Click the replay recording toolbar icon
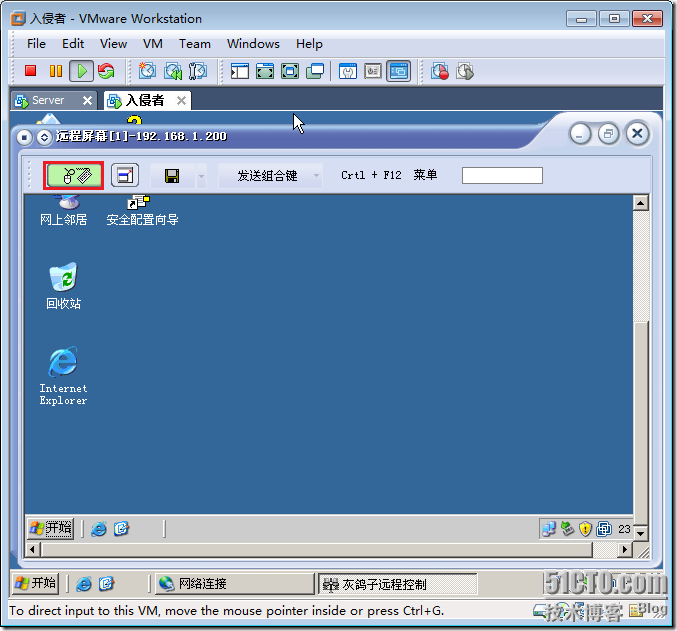 [465, 71]
